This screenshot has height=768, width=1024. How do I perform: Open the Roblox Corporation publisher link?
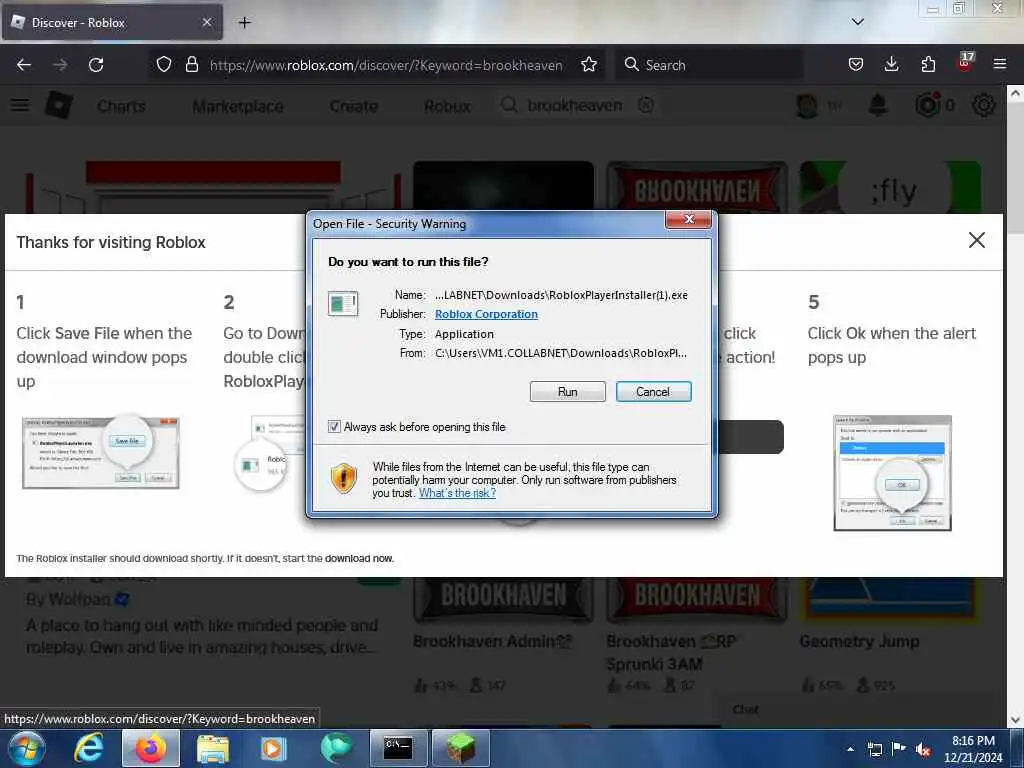click(x=487, y=314)
